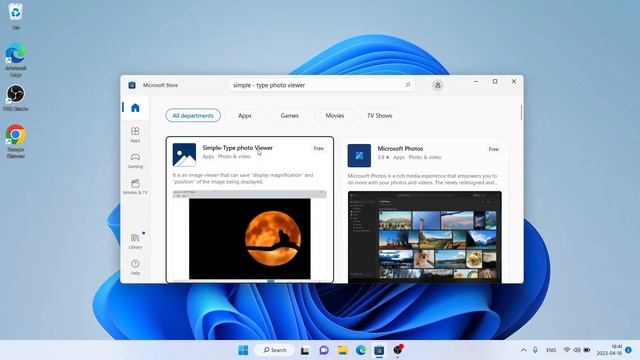Click the search field containing 'simple - type photo viewer'
The height and width of the screenshot is (360, 640).
click(322, 85)
